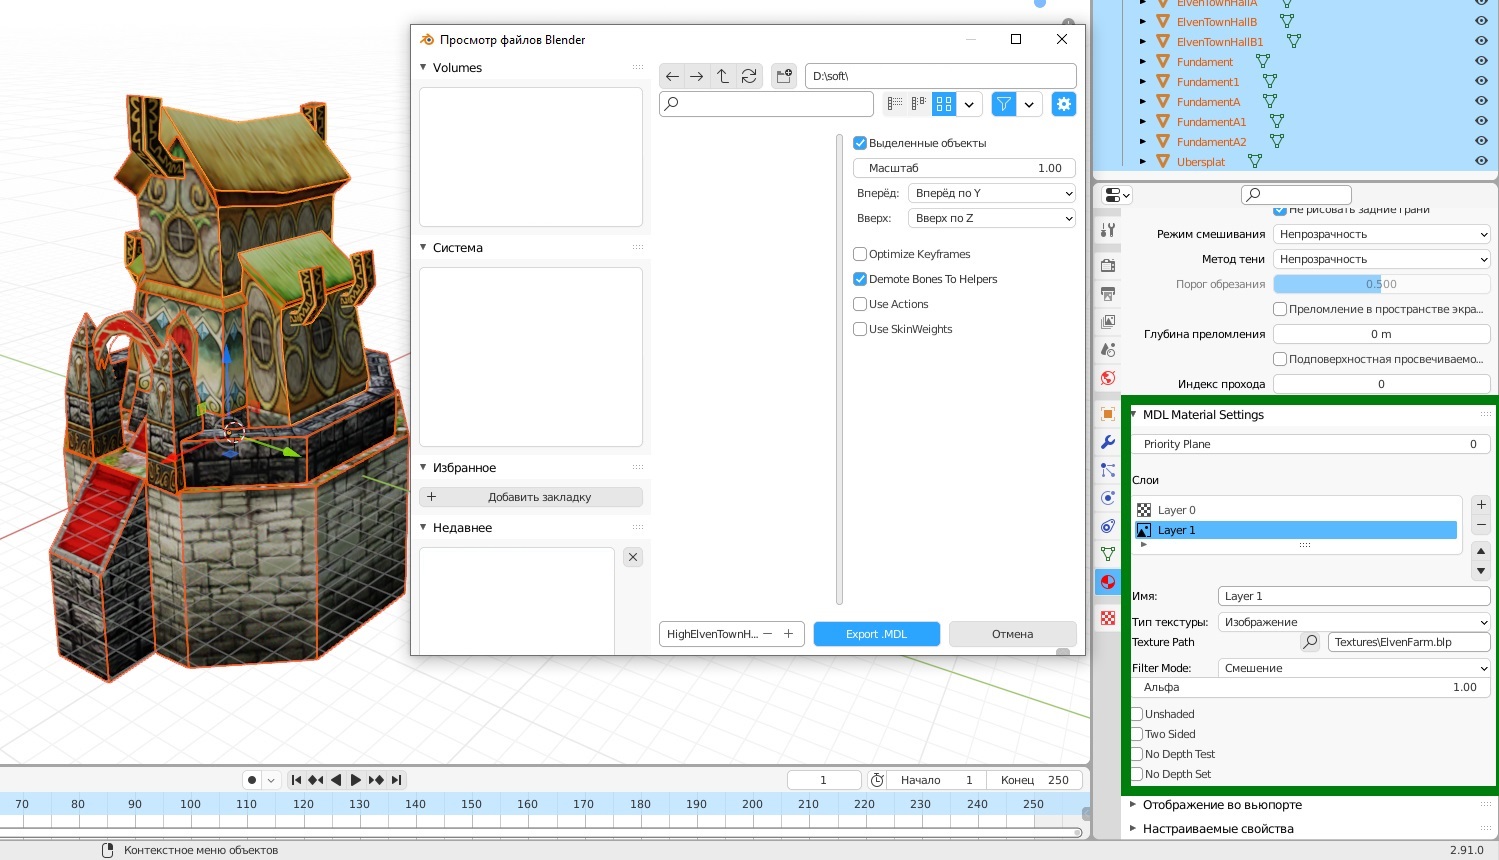Enable Unshaded material option

(1137, 714)
